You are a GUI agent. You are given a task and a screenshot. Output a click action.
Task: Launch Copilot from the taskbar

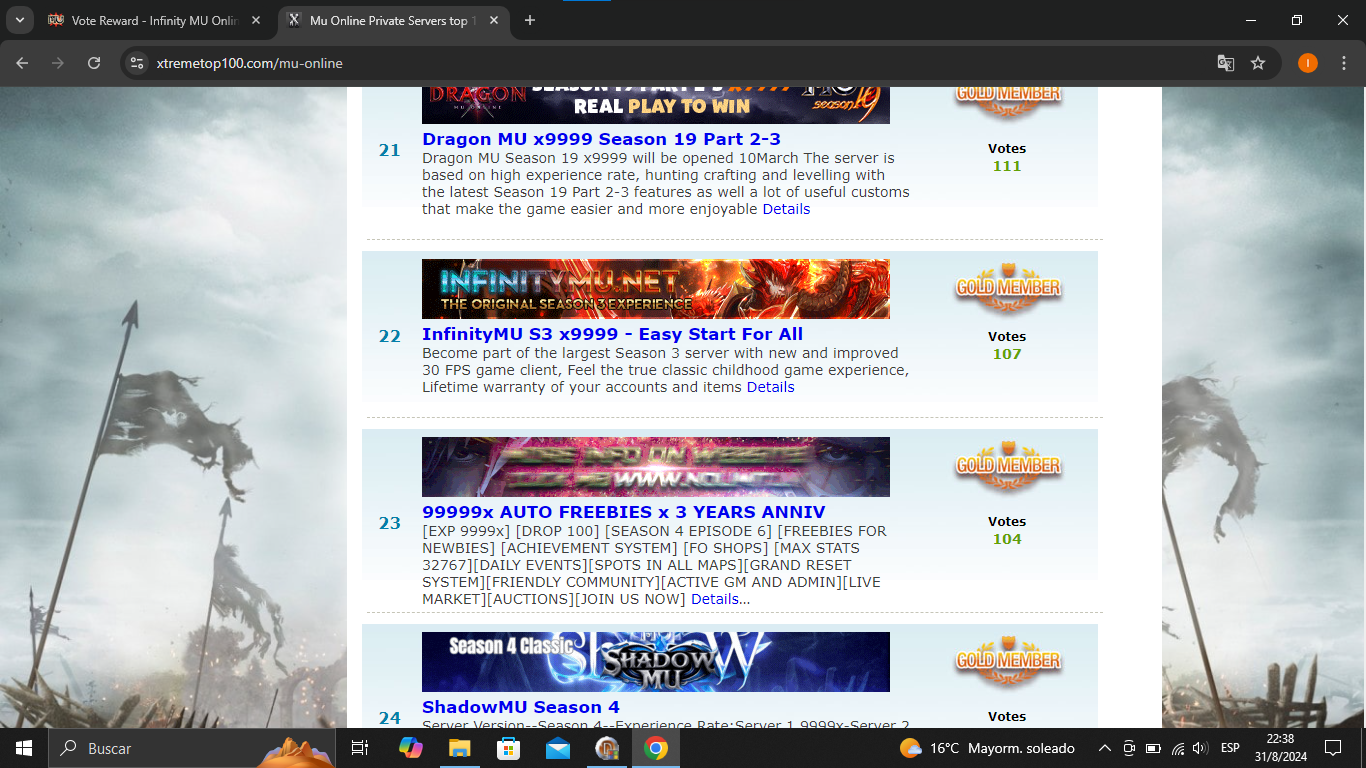[410, 748]
